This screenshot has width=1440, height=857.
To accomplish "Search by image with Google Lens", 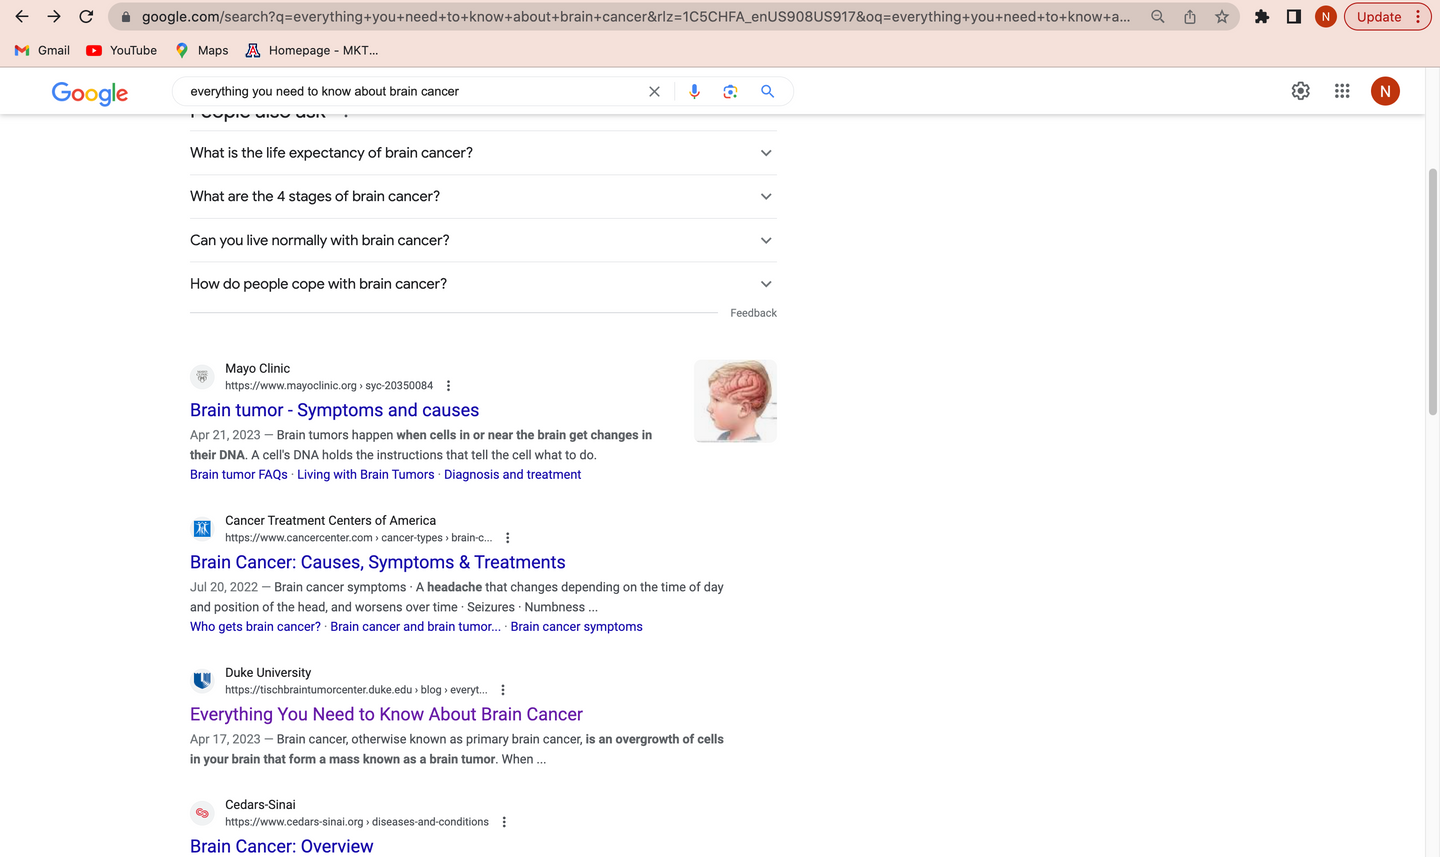I will click(731, 91).
